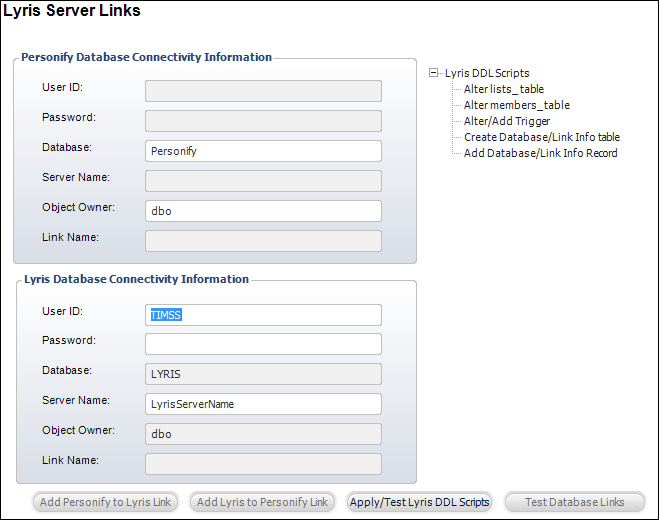Select Alter members_ table script

click(x=517, y=105)
